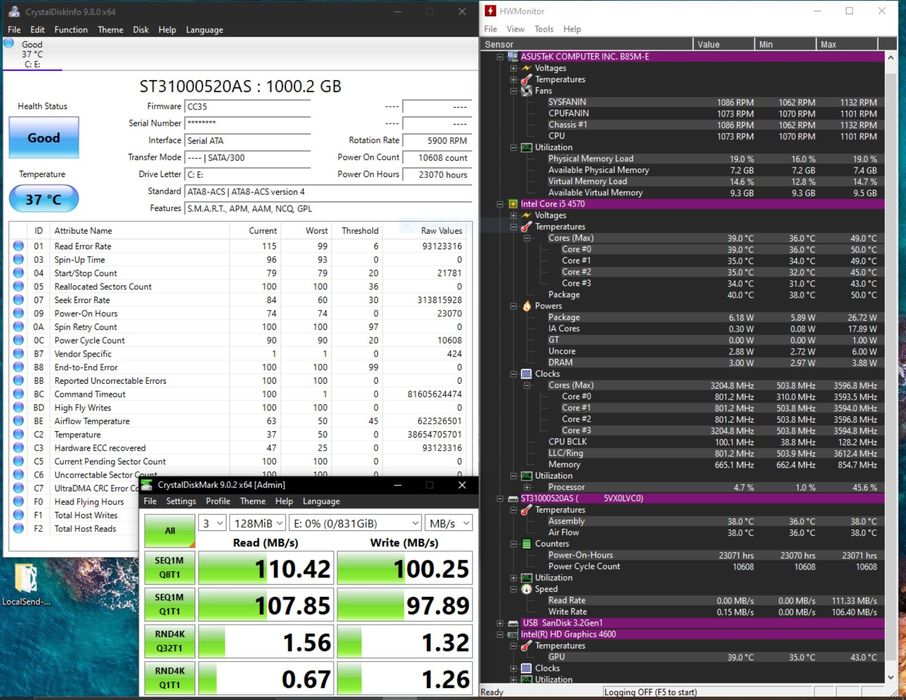Screen dimensions: 906x700
Task: Run the SEQ1M Q1T1 test
Action: coord(169,604)
